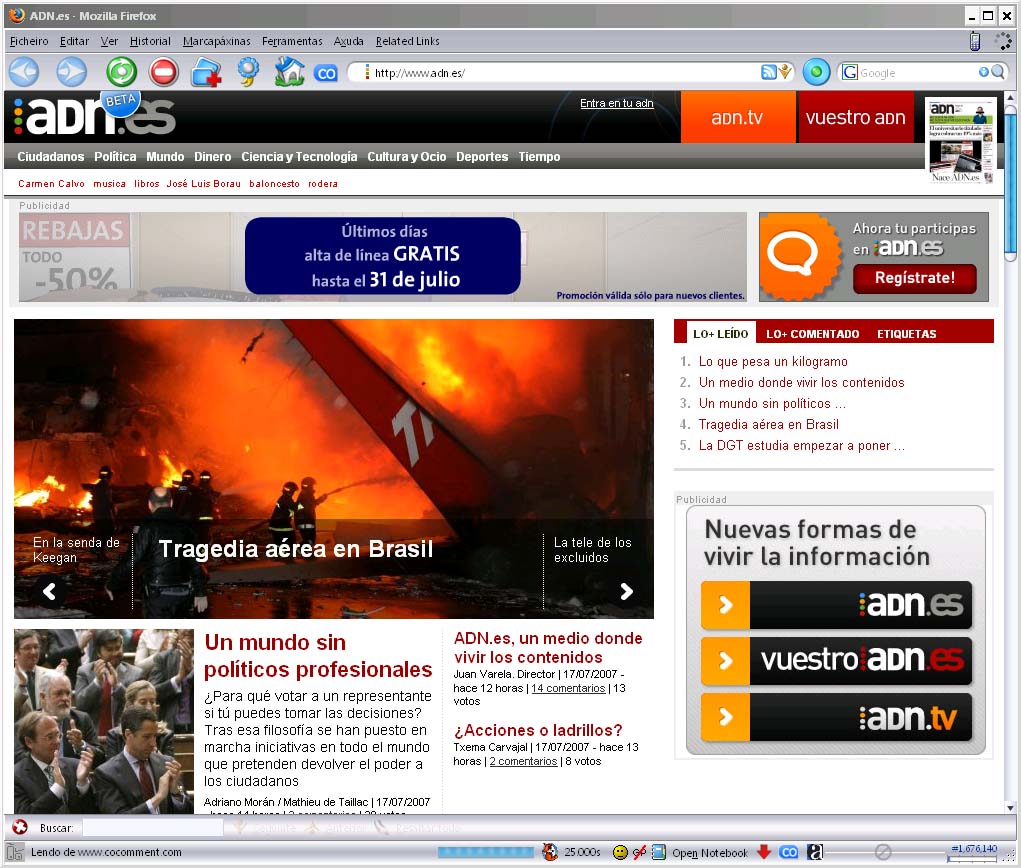Click the page info icon at the status bar's left end

pyautogui.click(x=15, y=852)
